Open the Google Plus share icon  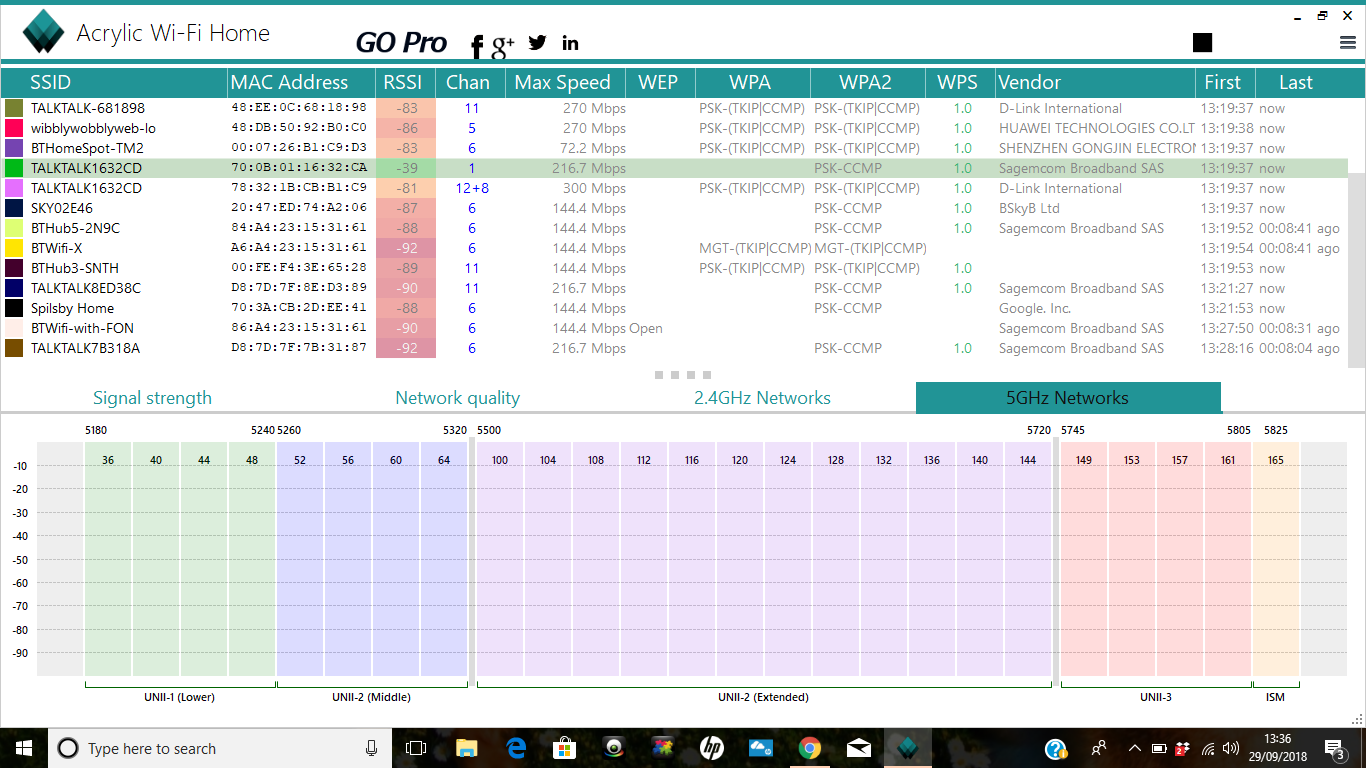[503, 44]
